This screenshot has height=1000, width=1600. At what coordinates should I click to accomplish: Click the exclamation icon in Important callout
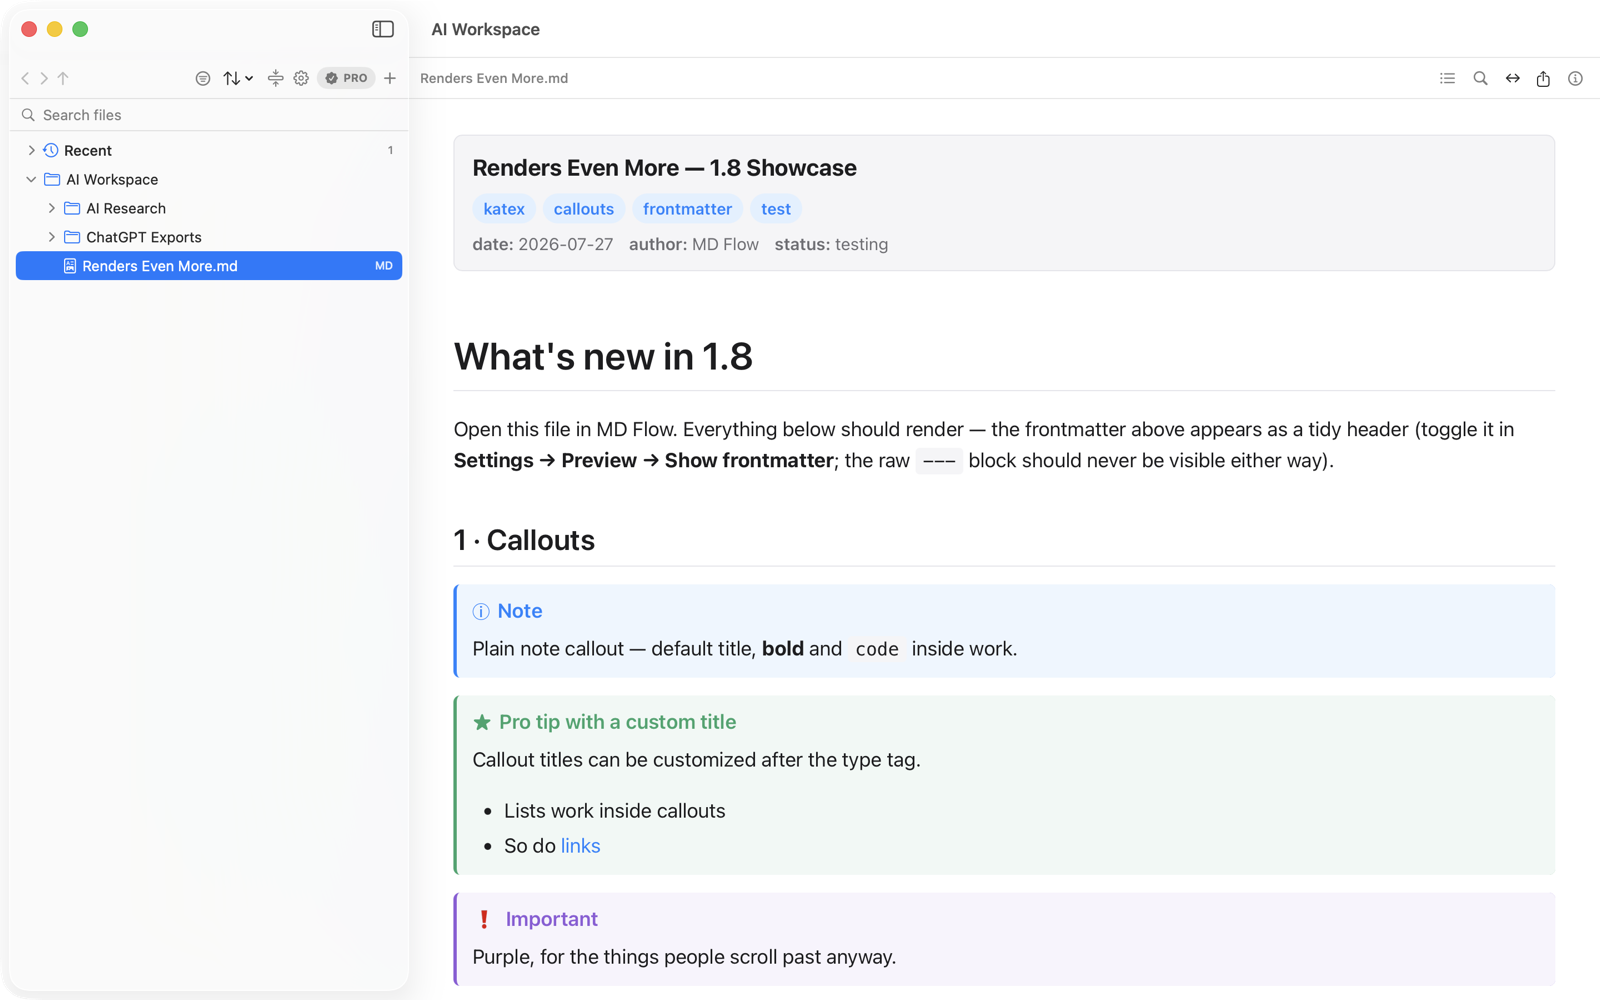tap(484, 919)
